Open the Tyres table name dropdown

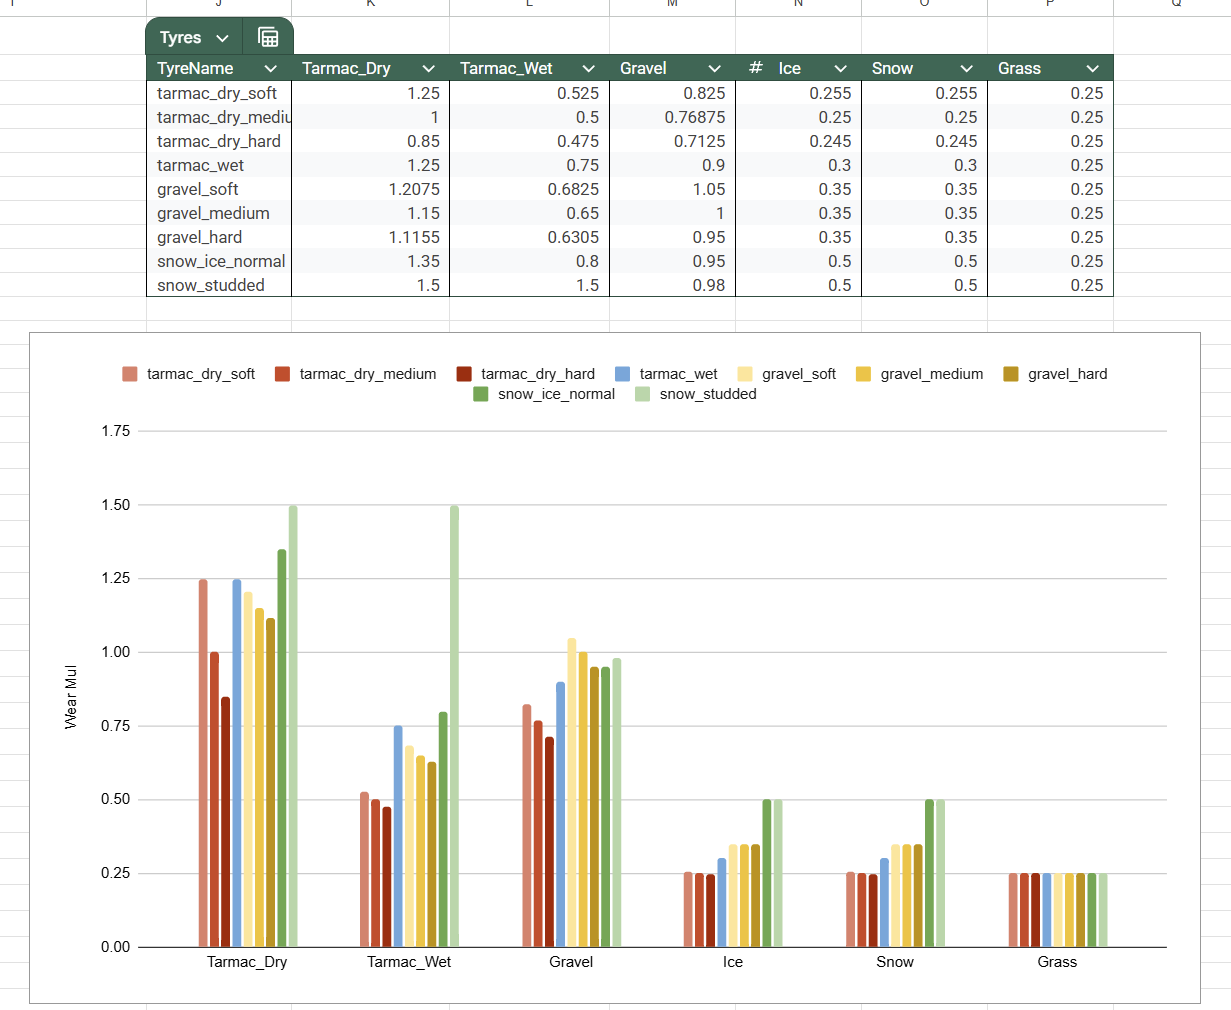(222, 38)
